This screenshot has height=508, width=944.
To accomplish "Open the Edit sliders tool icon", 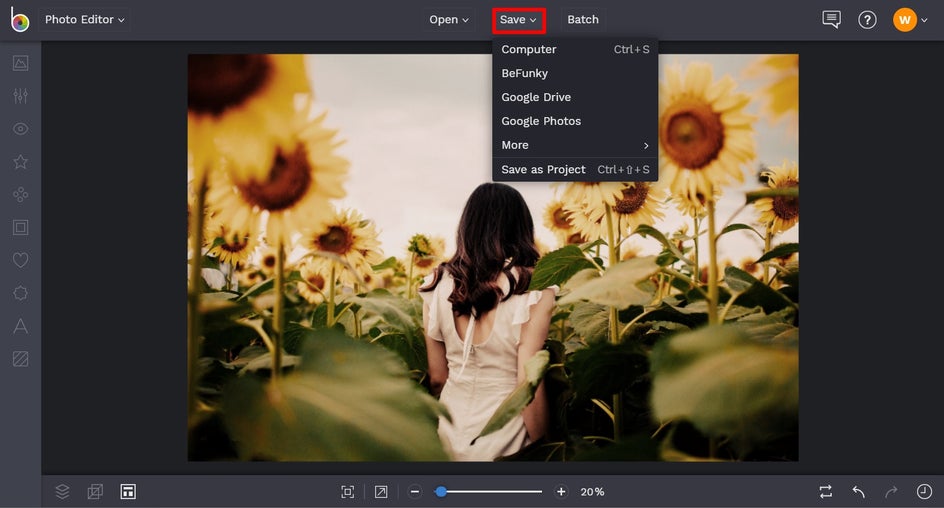I will [20, 96].
